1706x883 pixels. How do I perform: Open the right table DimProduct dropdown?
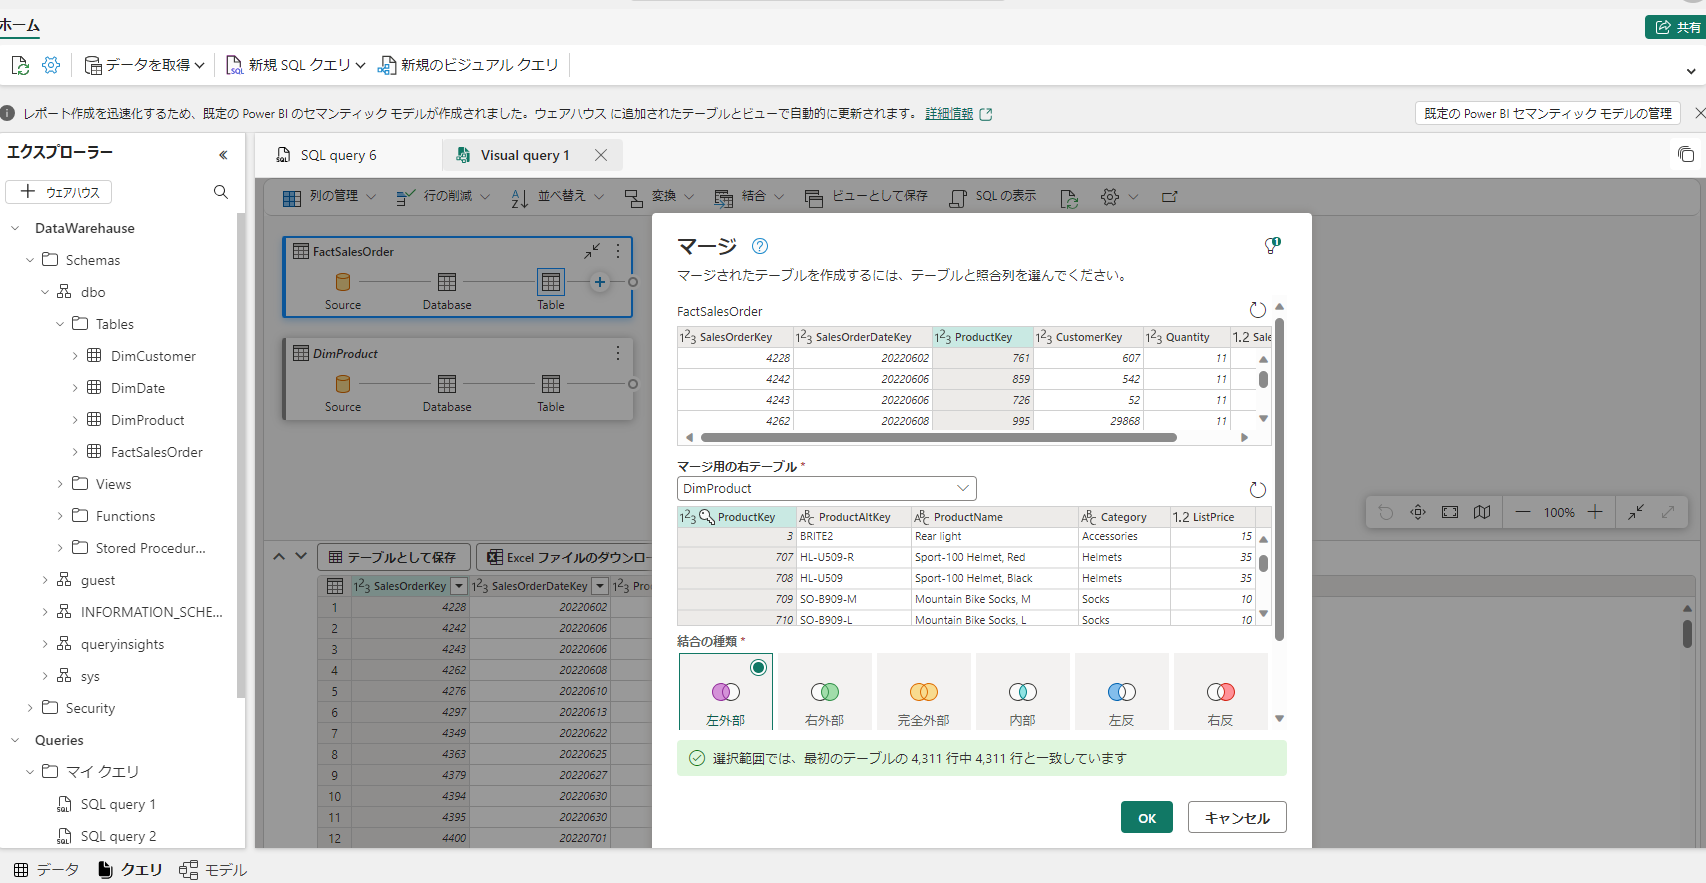coord(826,488)
